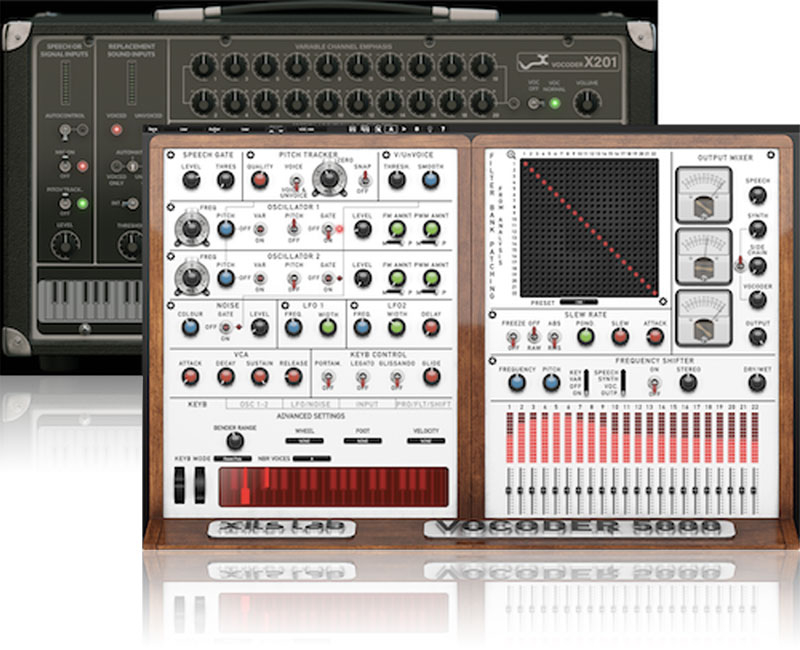Click the red on-screen keyboard strip
The height and width of the screenshot is (650, 800).
(333, 487)
